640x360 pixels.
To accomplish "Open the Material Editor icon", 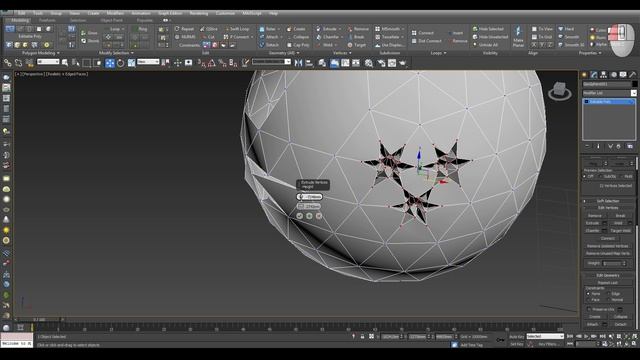I will [x=369, y=63].
